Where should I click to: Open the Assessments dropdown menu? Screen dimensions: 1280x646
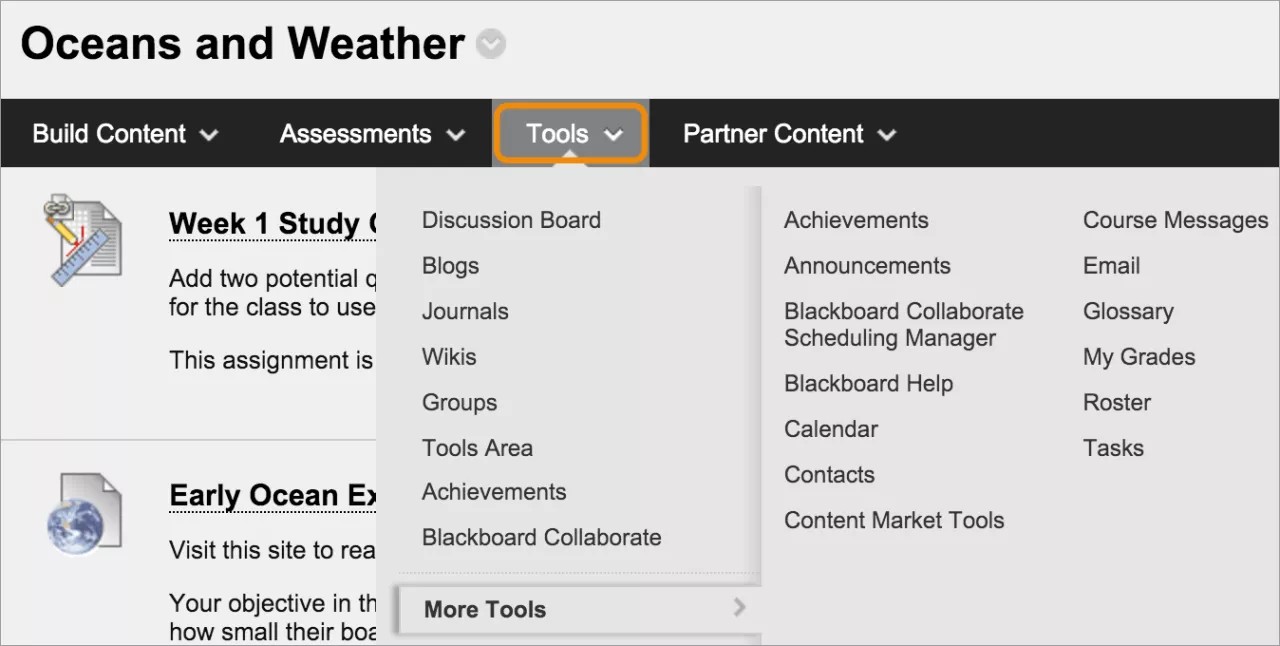pos(371,133)
